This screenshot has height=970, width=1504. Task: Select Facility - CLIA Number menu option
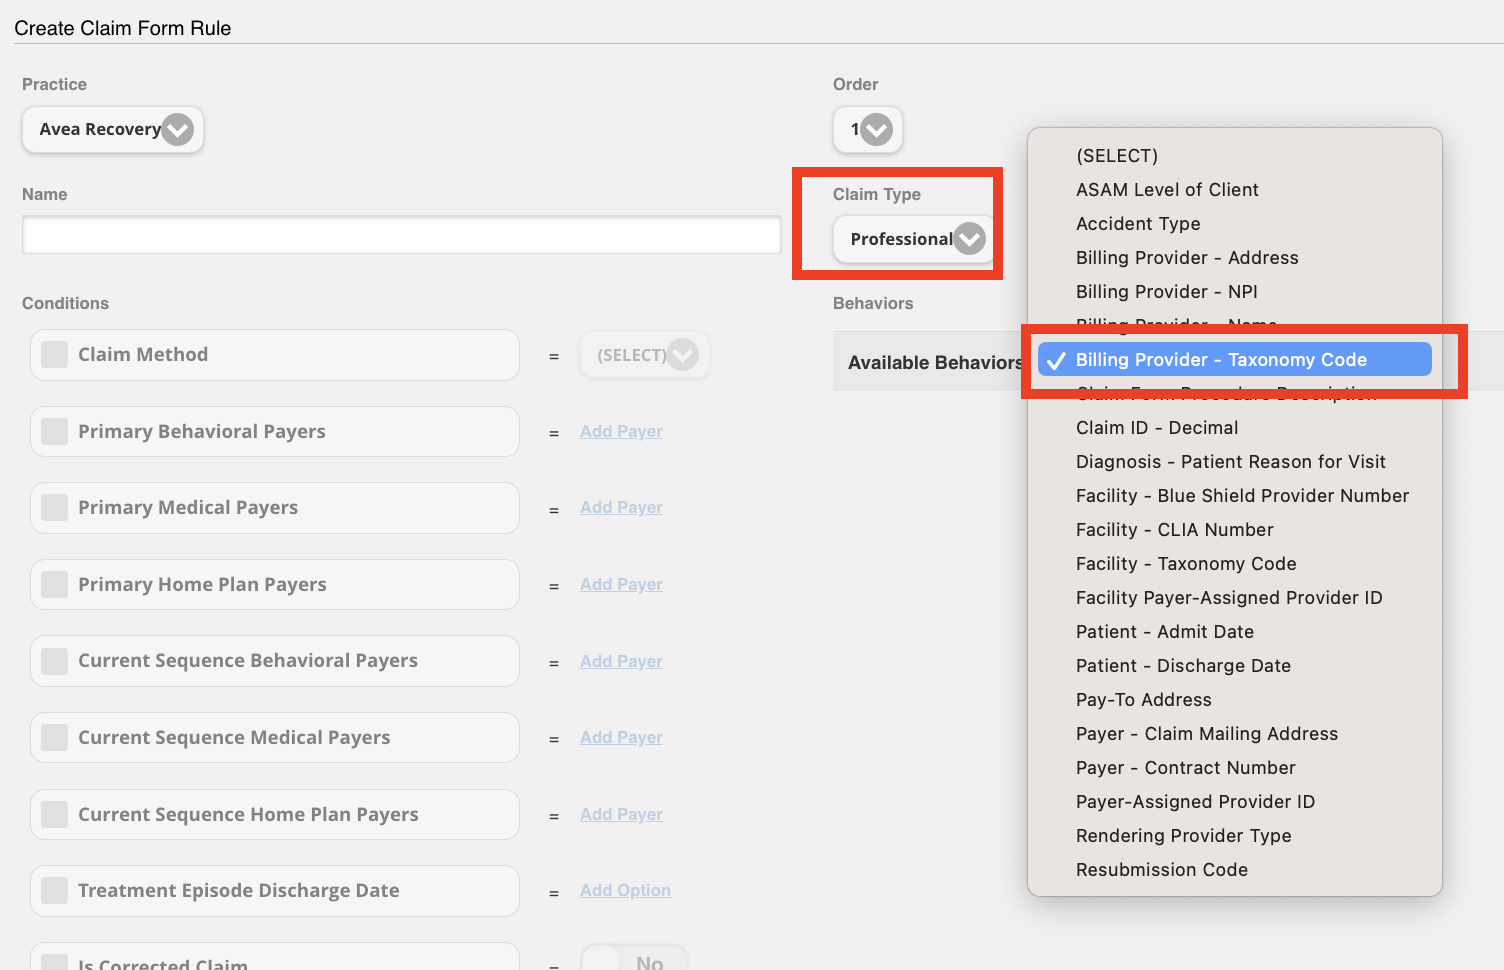click(x=1174, y=530)
